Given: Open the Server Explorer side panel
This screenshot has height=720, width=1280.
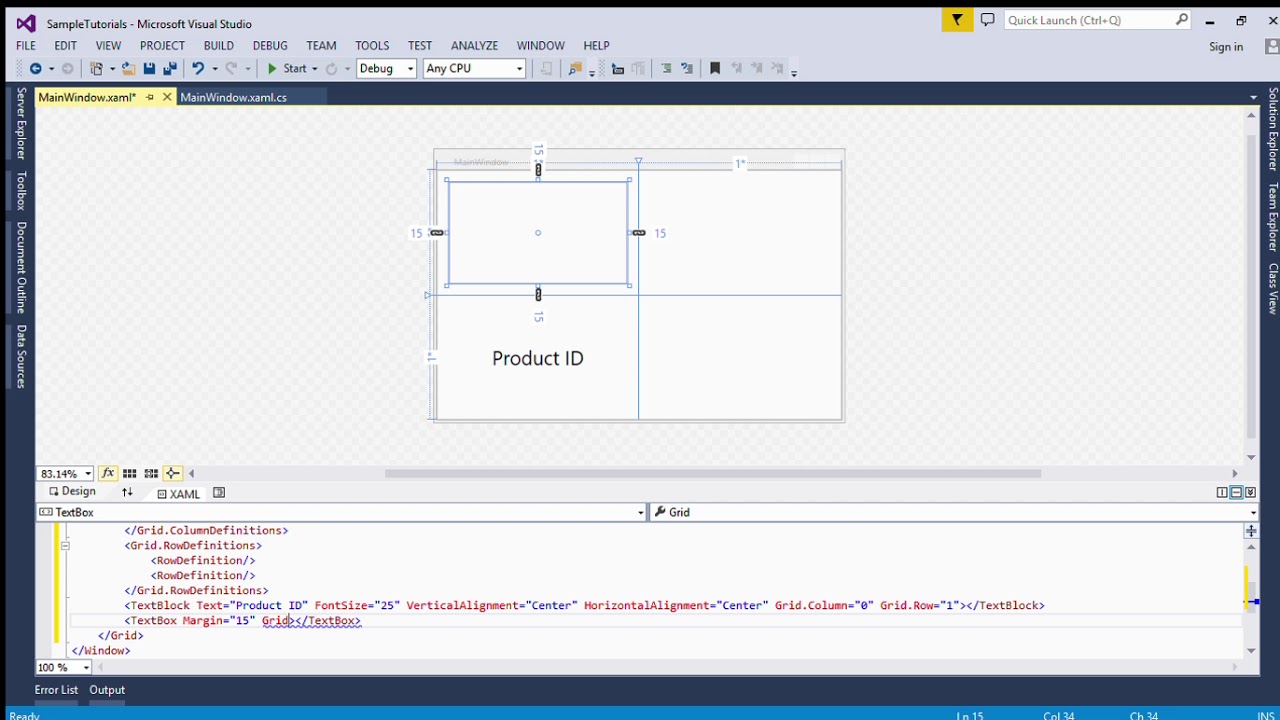Looking at the screenshot, I should tap(21, 123).
